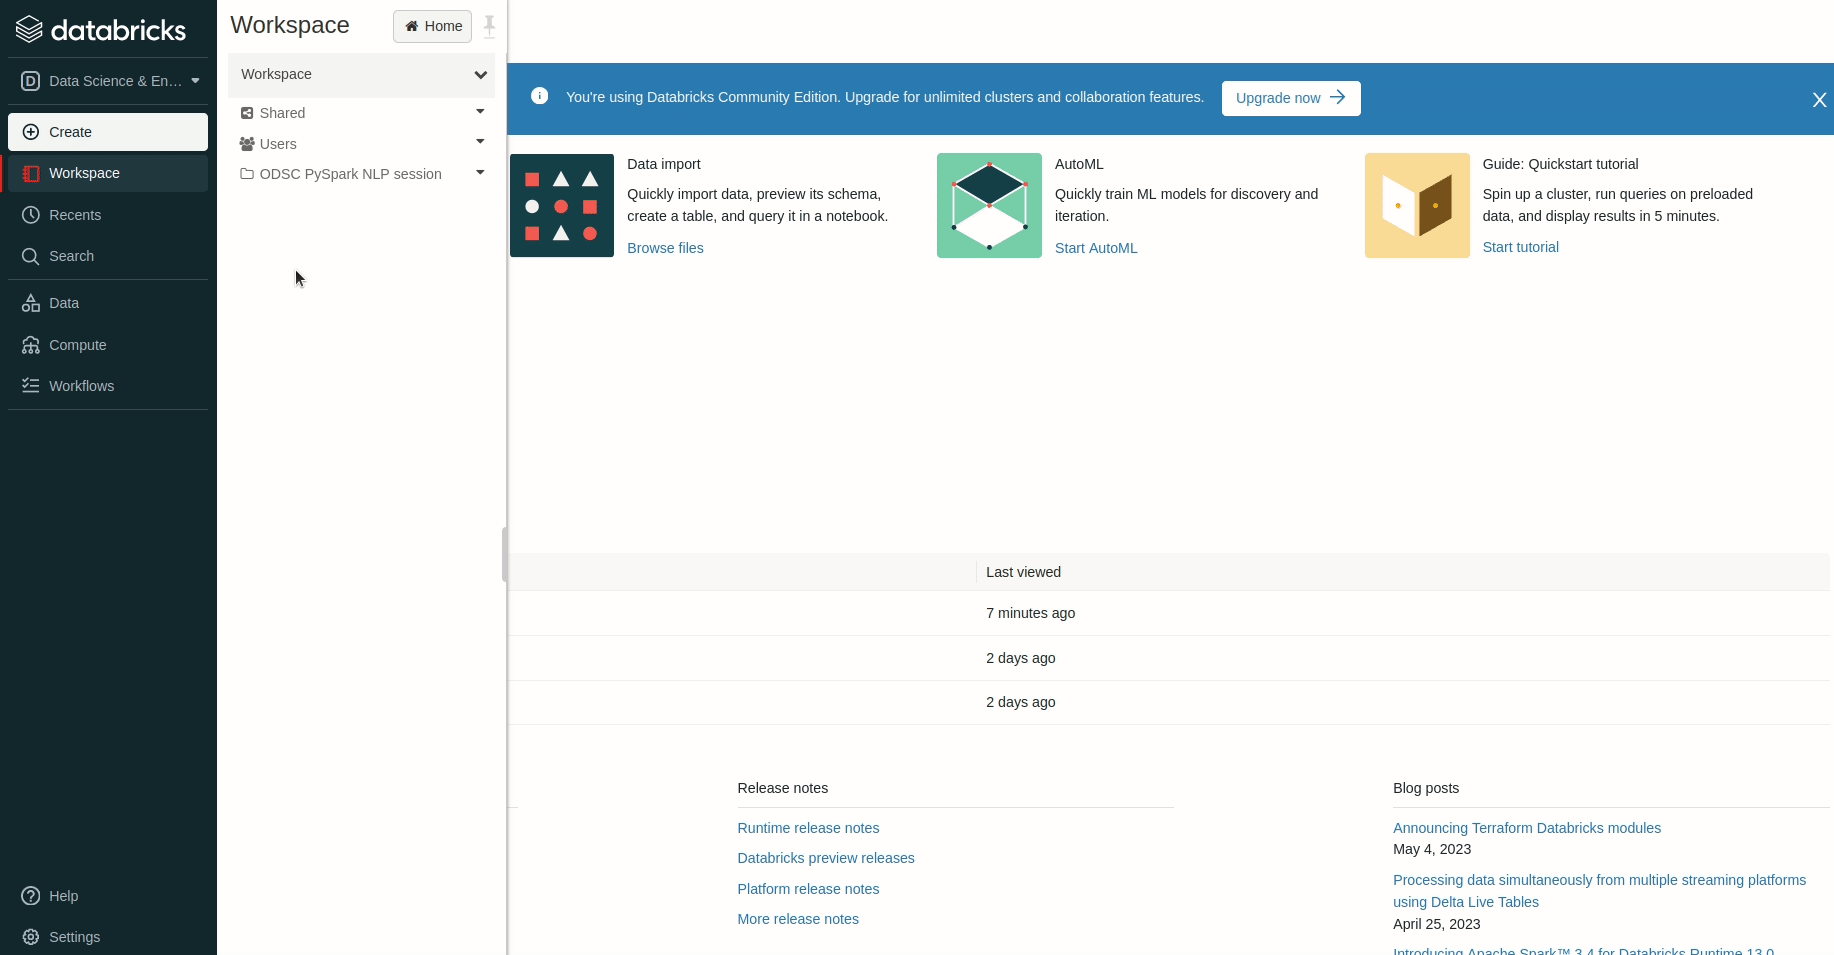Open the Settings gear icon
1834x955 pixels.
click(31, 937)
